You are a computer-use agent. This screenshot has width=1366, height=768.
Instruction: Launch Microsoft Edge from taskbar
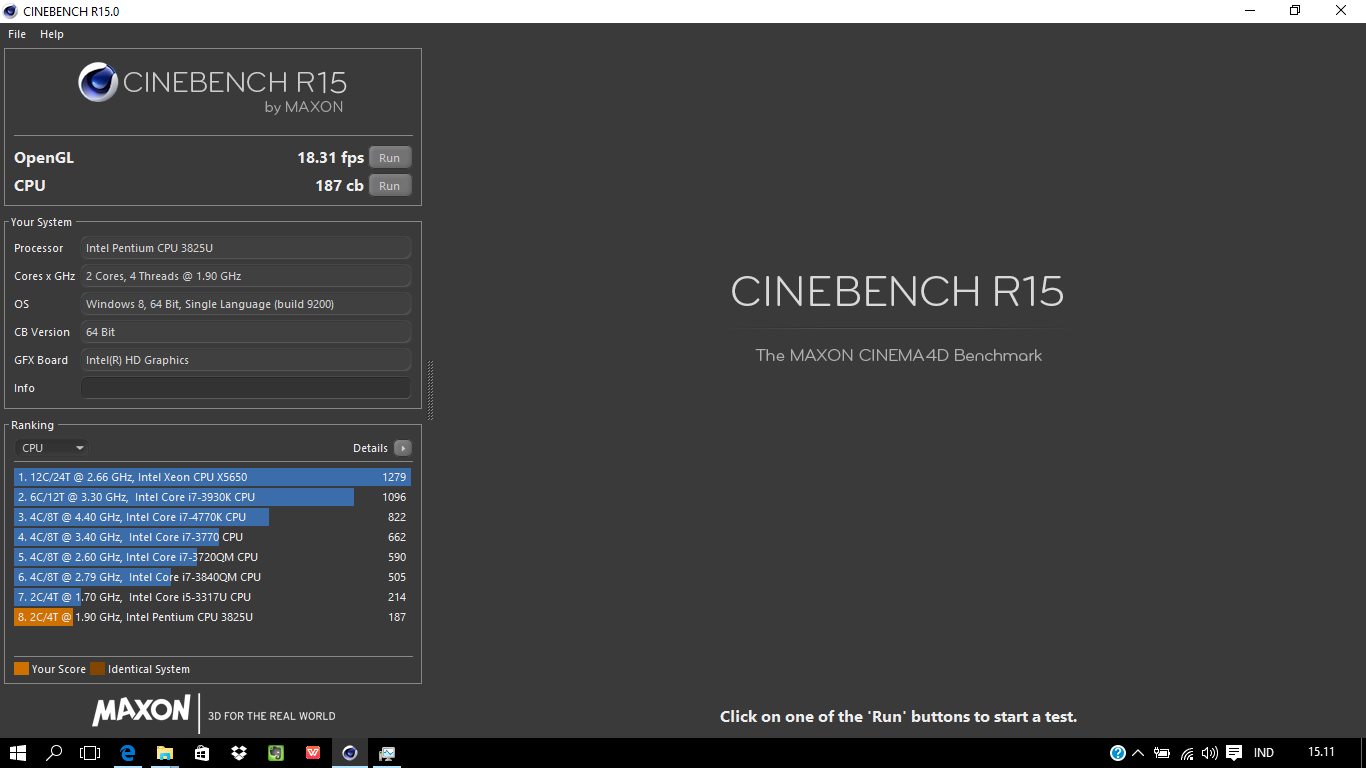click(128, 753)
